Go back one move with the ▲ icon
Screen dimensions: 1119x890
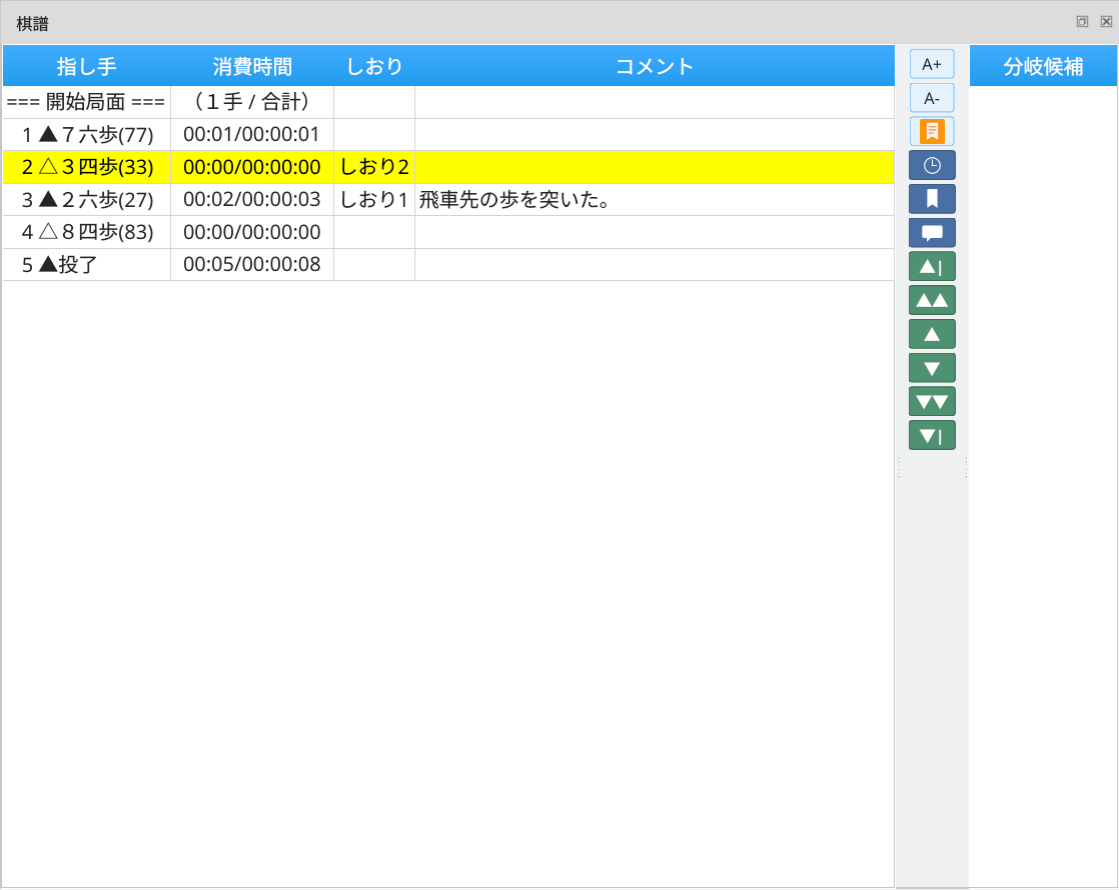click(931, 333)
